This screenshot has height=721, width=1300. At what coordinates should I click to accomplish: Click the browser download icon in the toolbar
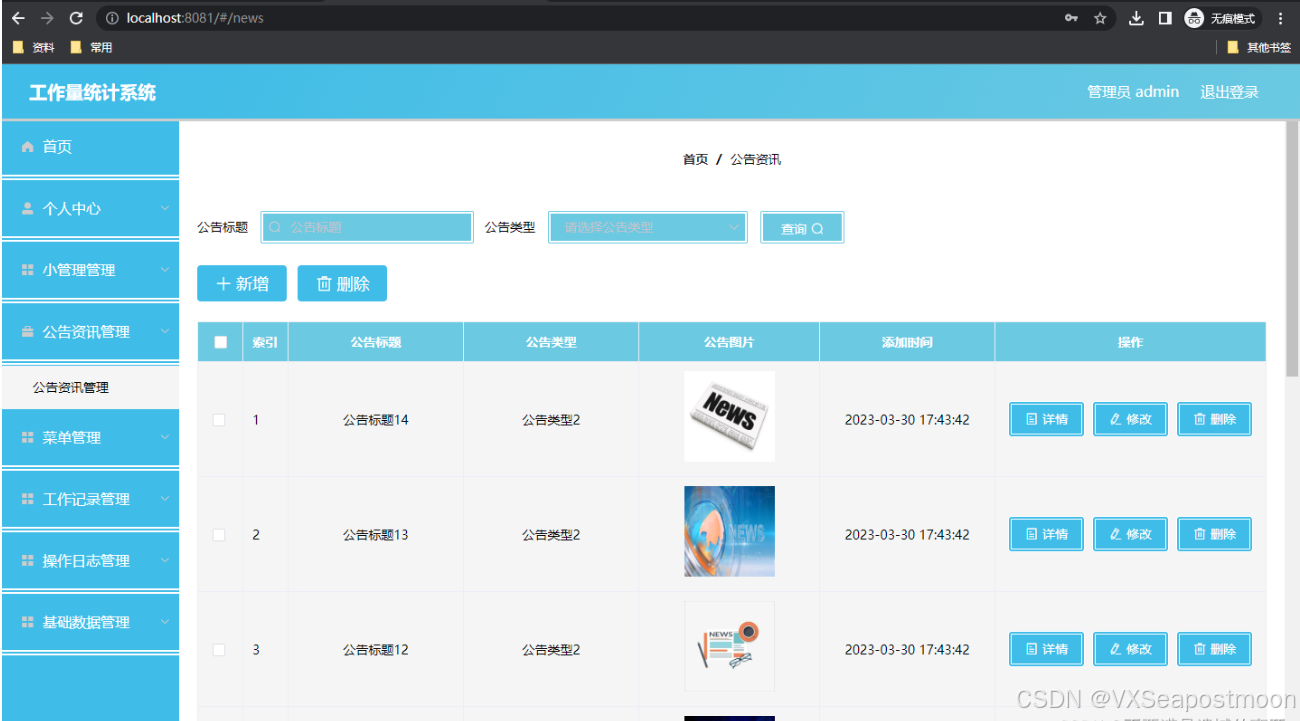[x=1136, y=17]
